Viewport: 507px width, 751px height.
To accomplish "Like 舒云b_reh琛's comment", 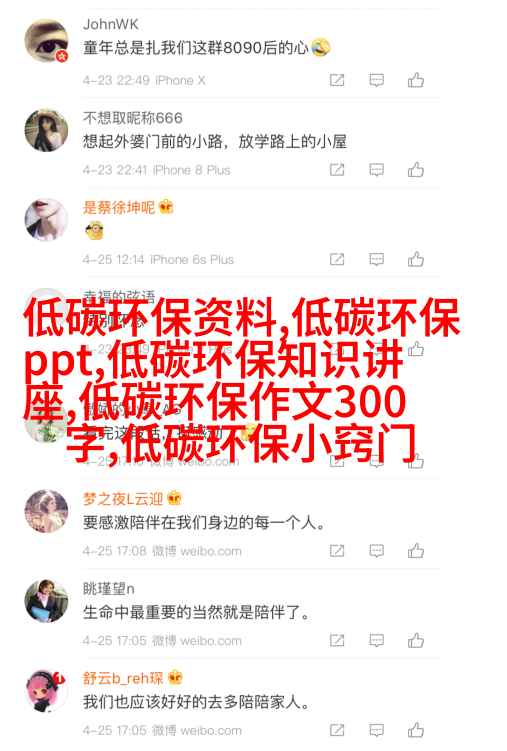I will pyautogui.click(x=416, y=730).
